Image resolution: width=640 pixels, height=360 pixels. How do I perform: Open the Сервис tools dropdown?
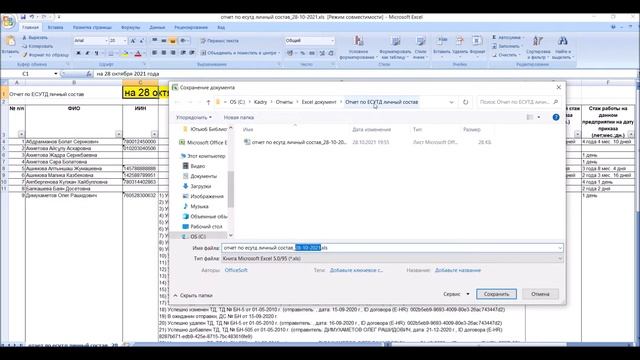(x=456, y=294)
